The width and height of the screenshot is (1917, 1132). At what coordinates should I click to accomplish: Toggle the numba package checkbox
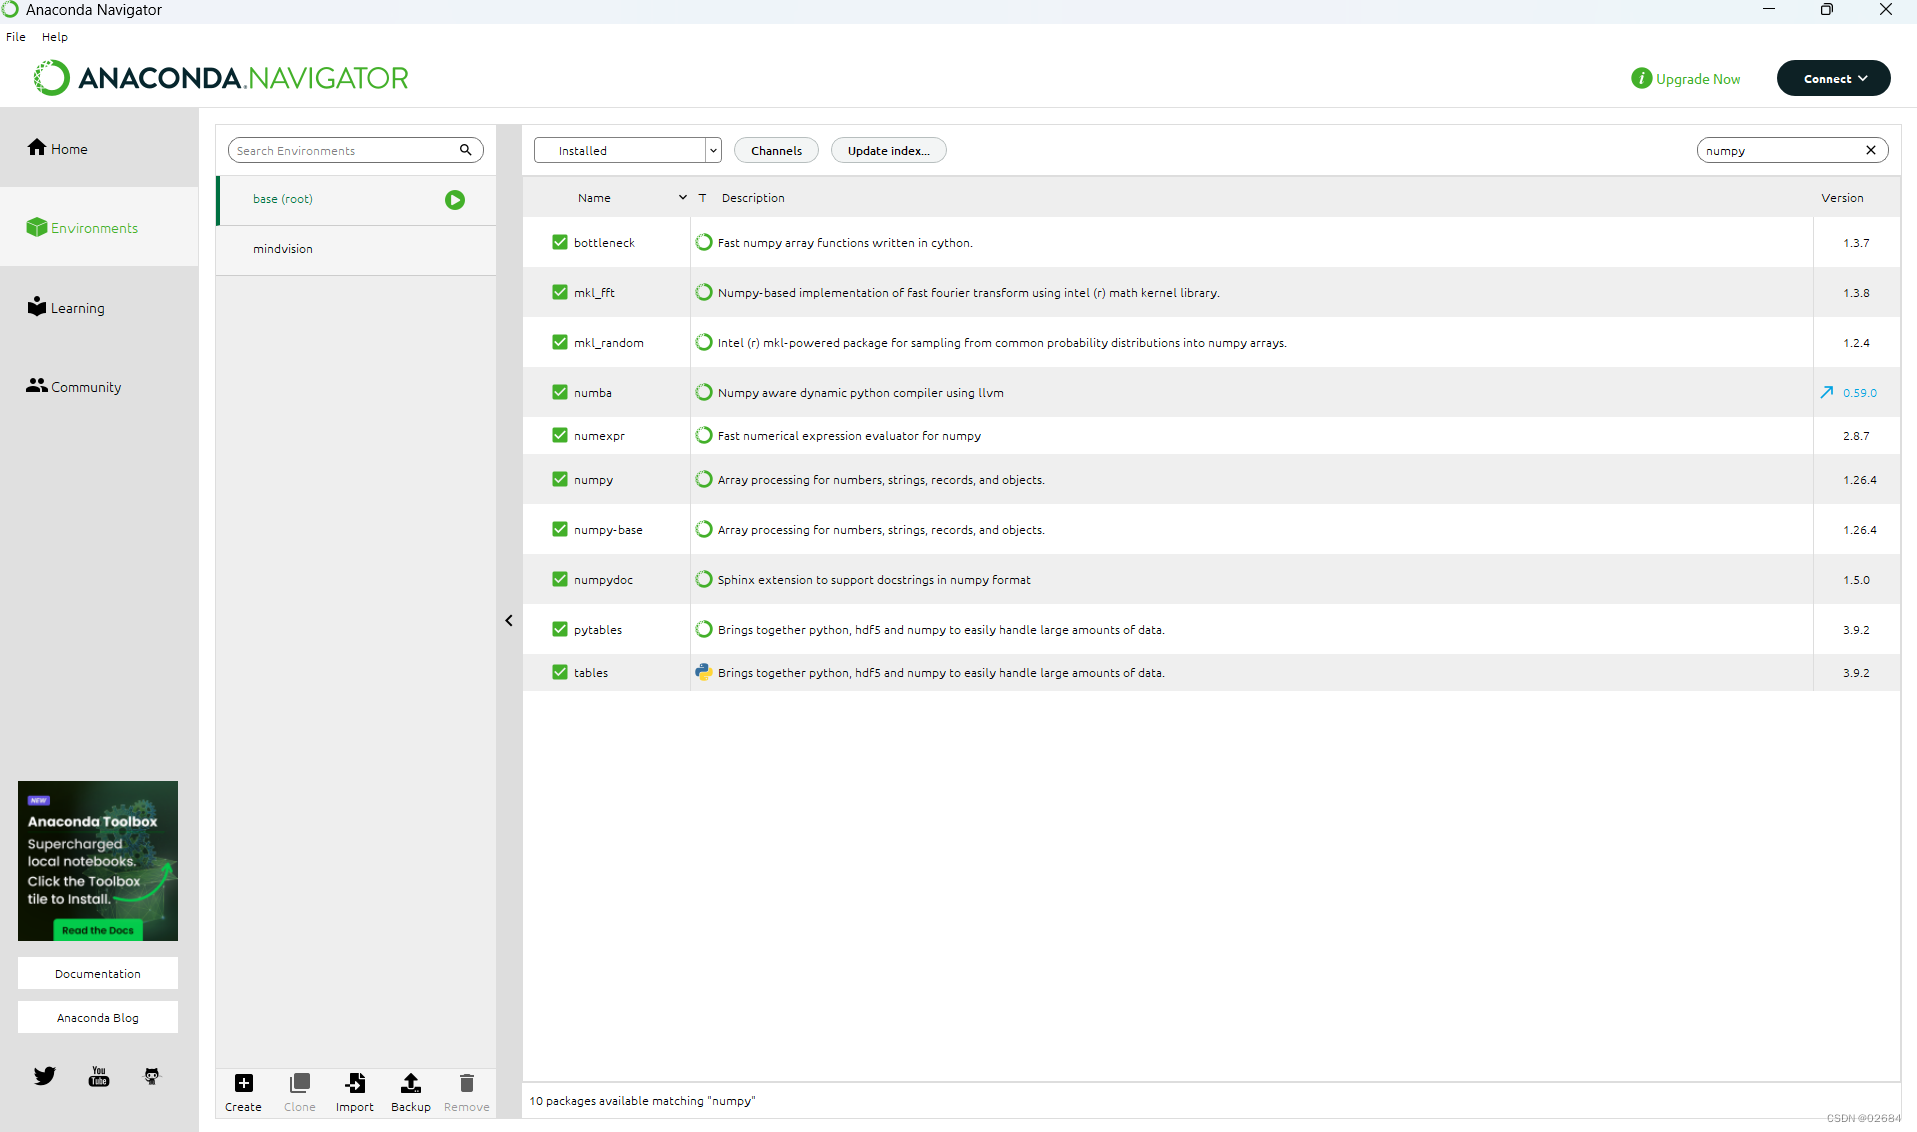click(x=560, y=392)
